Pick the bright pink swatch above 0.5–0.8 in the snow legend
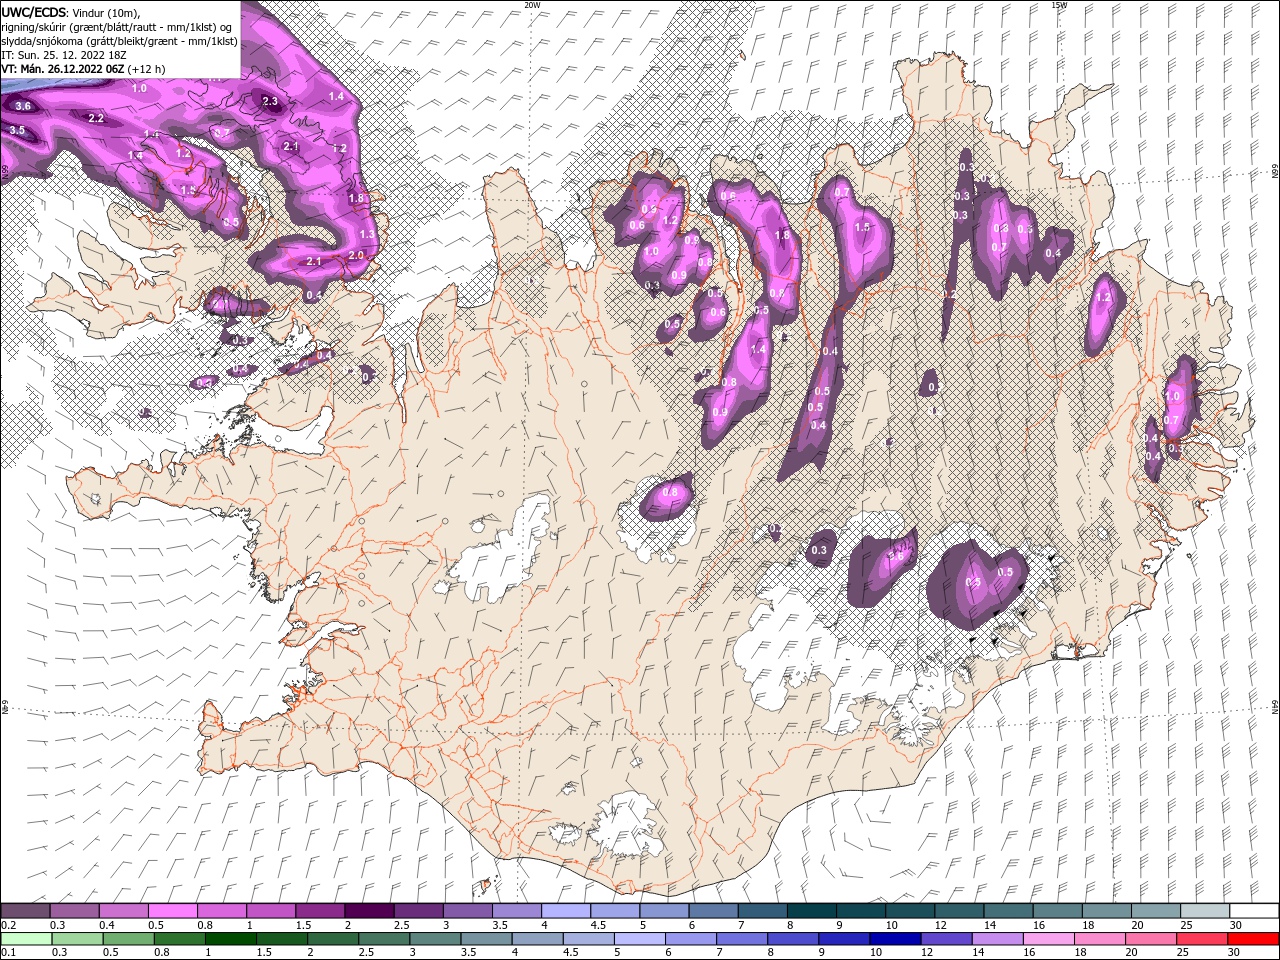Viewport: 1280px width, 960px height. [172, 911]
